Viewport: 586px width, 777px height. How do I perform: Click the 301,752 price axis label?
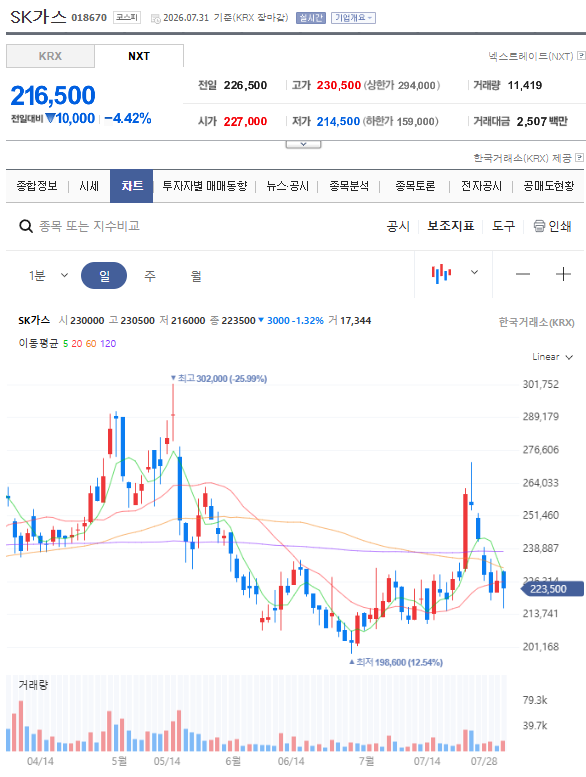pyautogui.click(x=540, y=384)
